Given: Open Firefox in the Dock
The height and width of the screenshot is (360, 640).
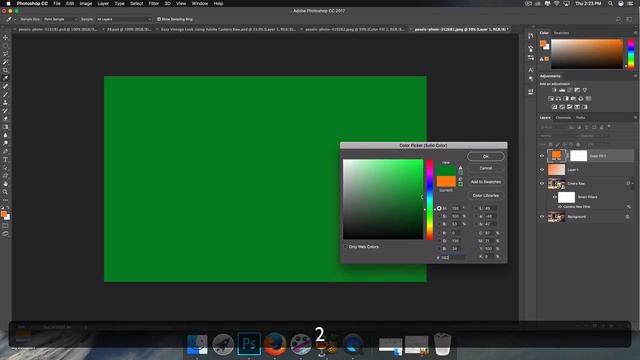Looking at the screenshot, I should 275,344.
